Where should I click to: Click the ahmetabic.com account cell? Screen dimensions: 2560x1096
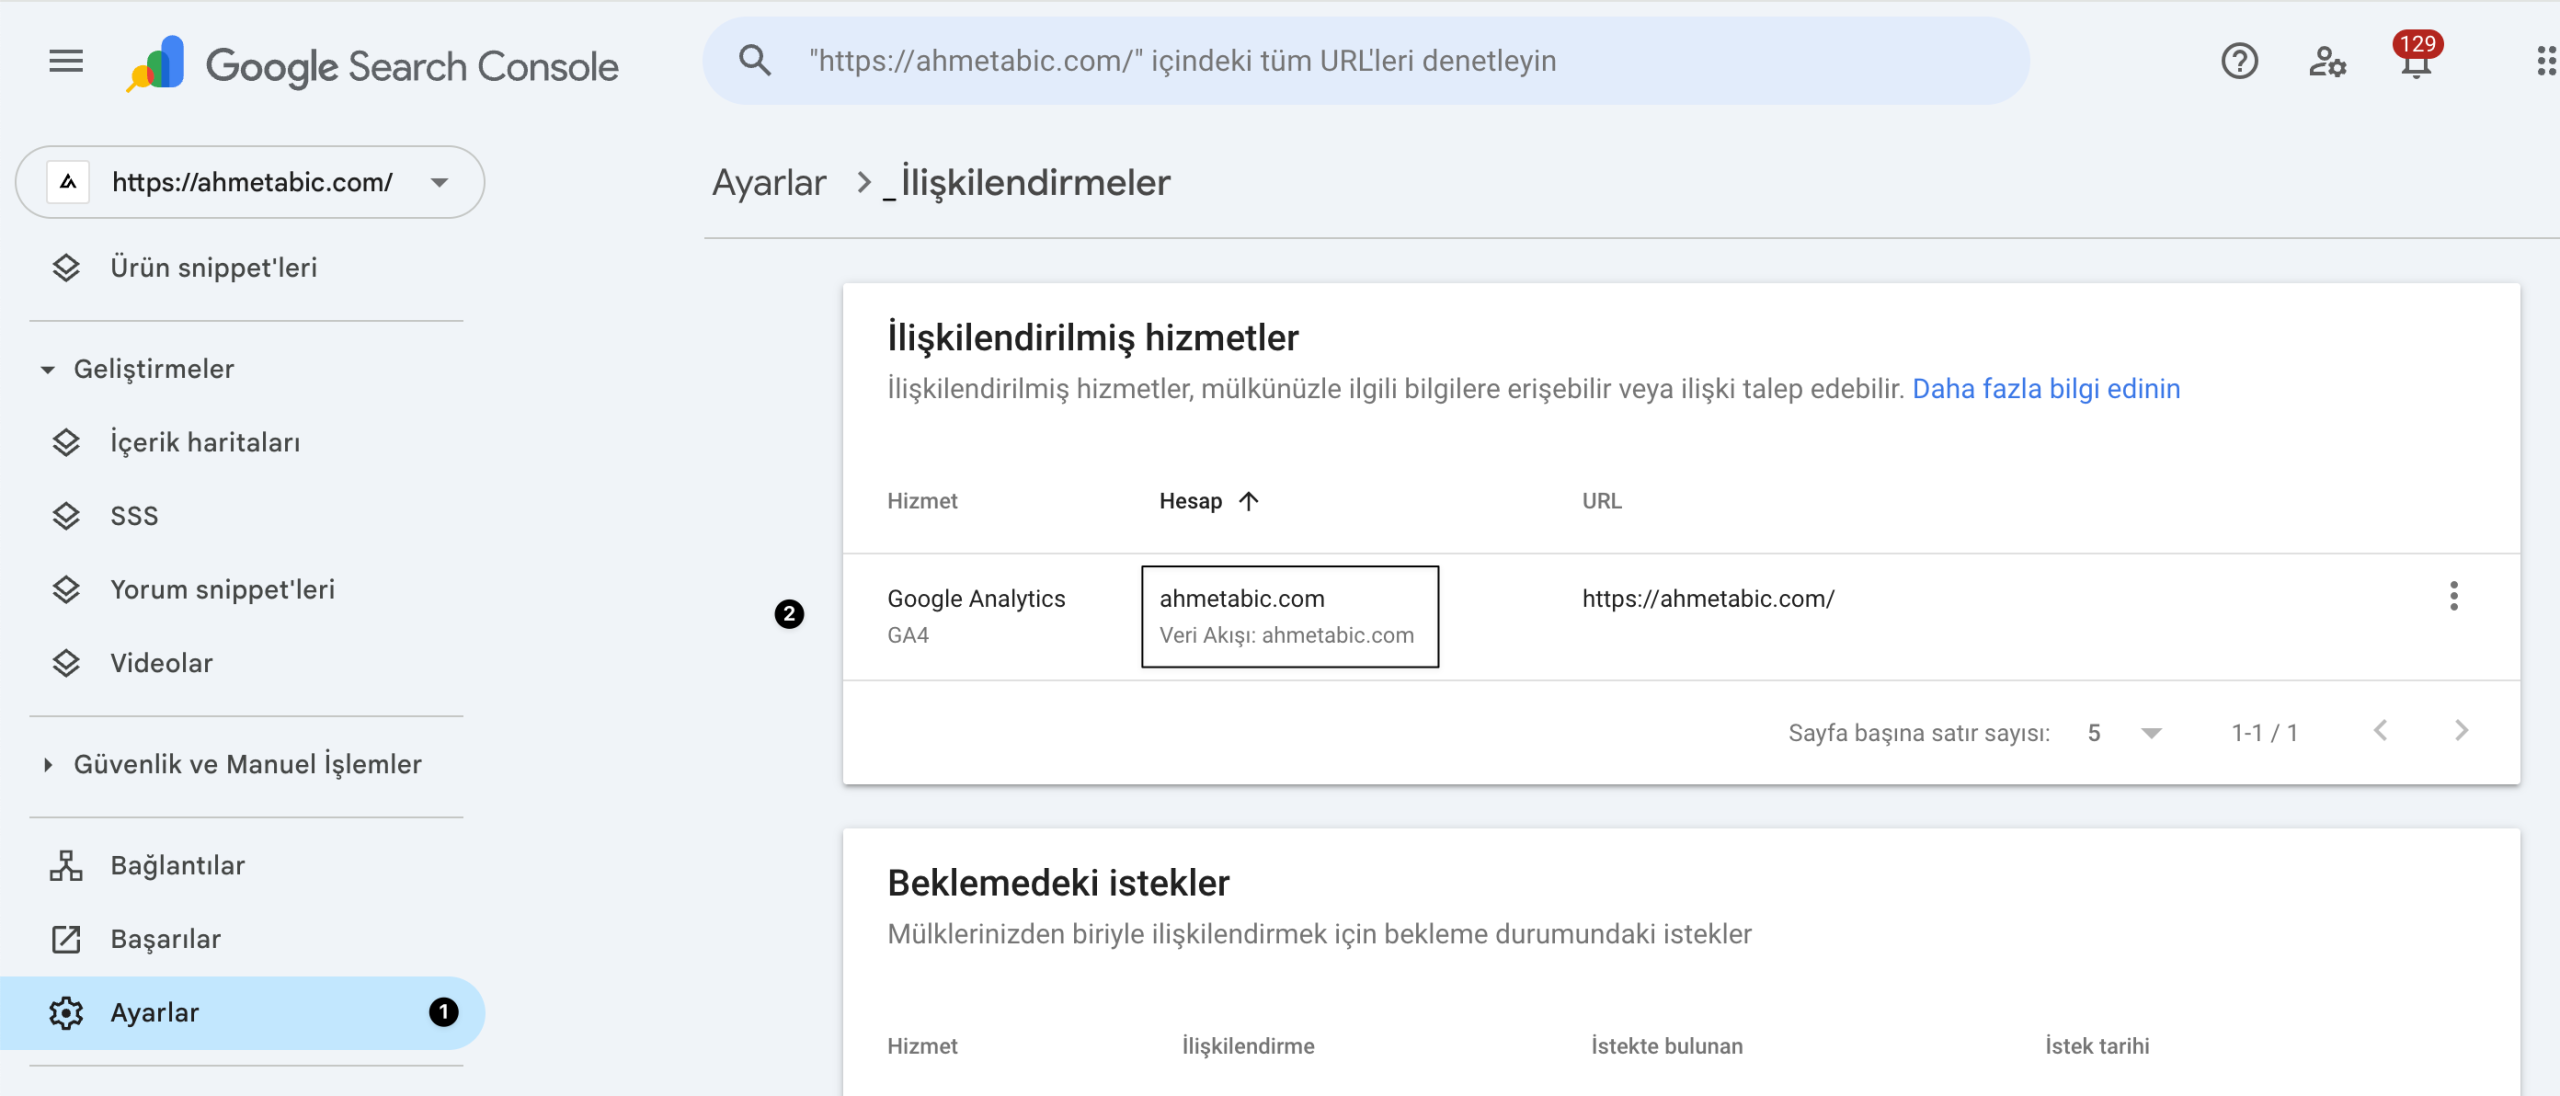click(x=1290, y=616)
